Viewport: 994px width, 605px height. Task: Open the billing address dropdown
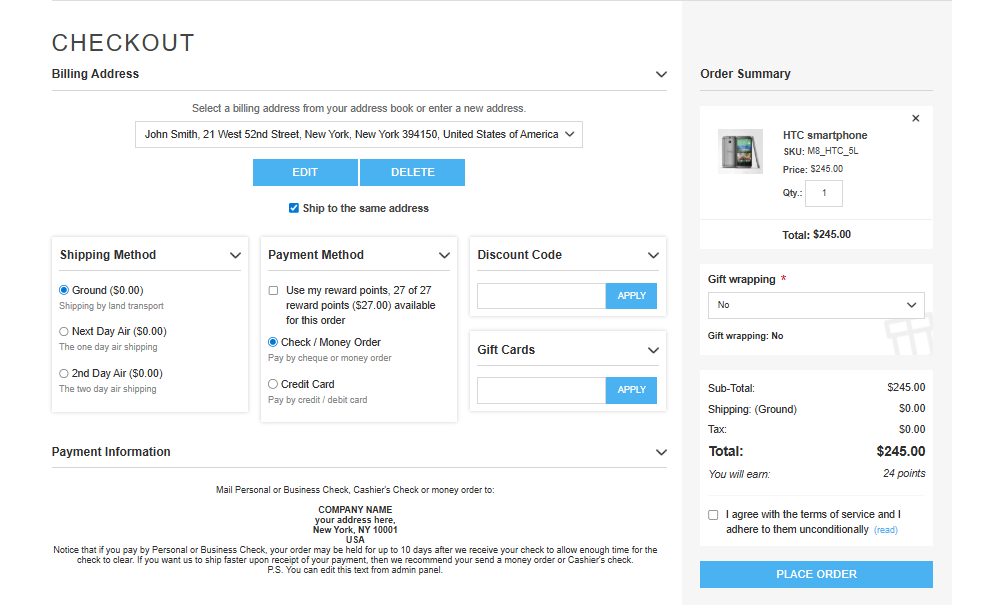pyautogui.click(x=358, y=135)
